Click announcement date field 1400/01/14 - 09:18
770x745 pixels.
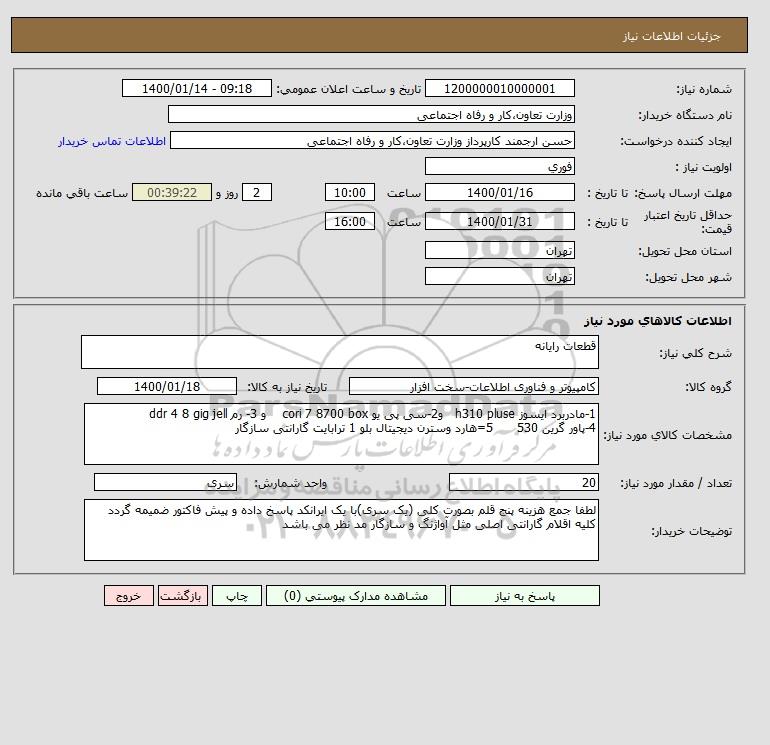pos(196,88)
